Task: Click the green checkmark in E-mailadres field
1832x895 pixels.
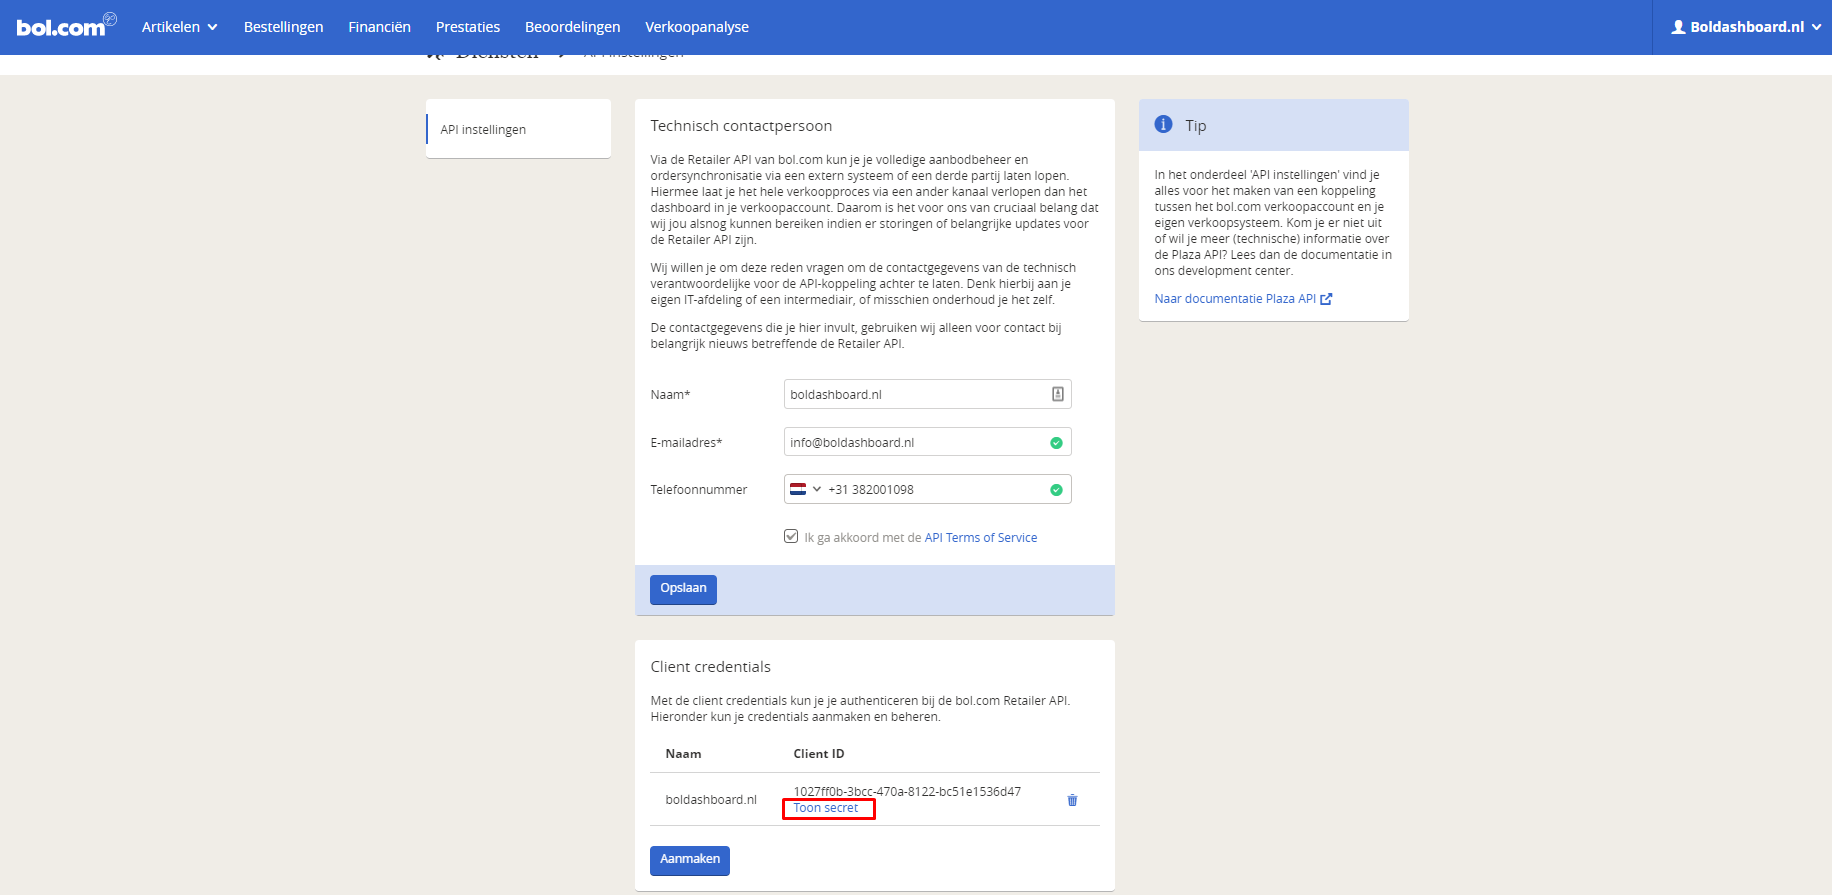Action: (x=1056, y=443)
